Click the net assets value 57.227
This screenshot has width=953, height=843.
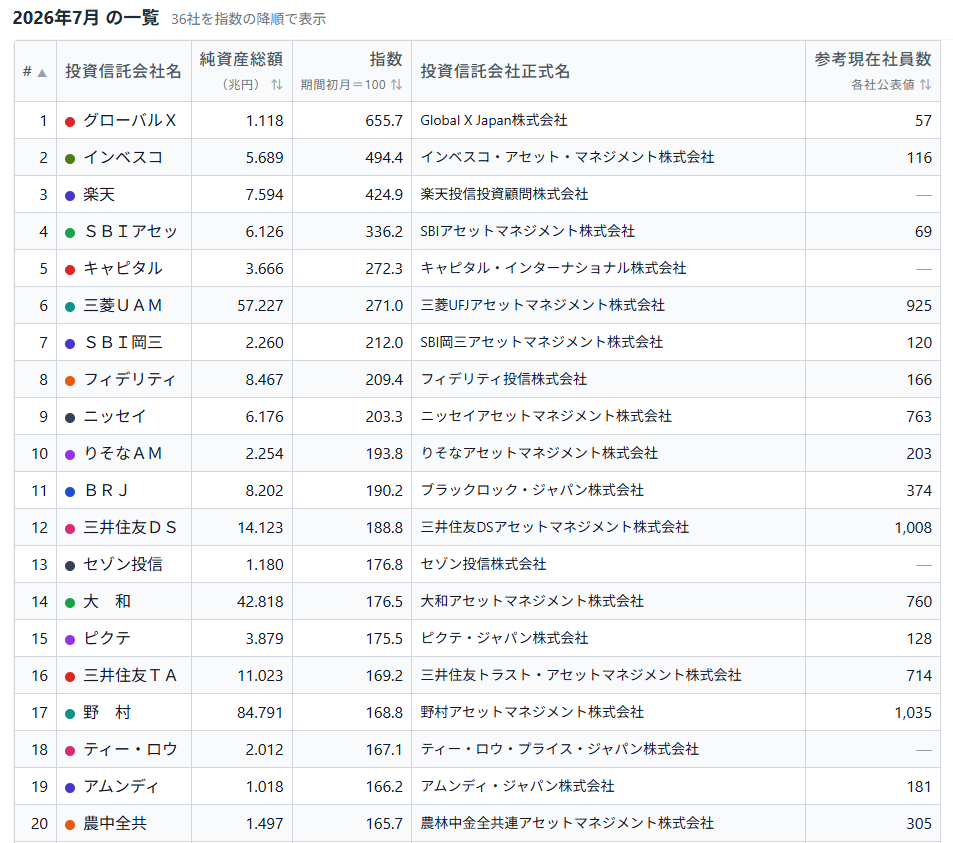tap(260, 306)
